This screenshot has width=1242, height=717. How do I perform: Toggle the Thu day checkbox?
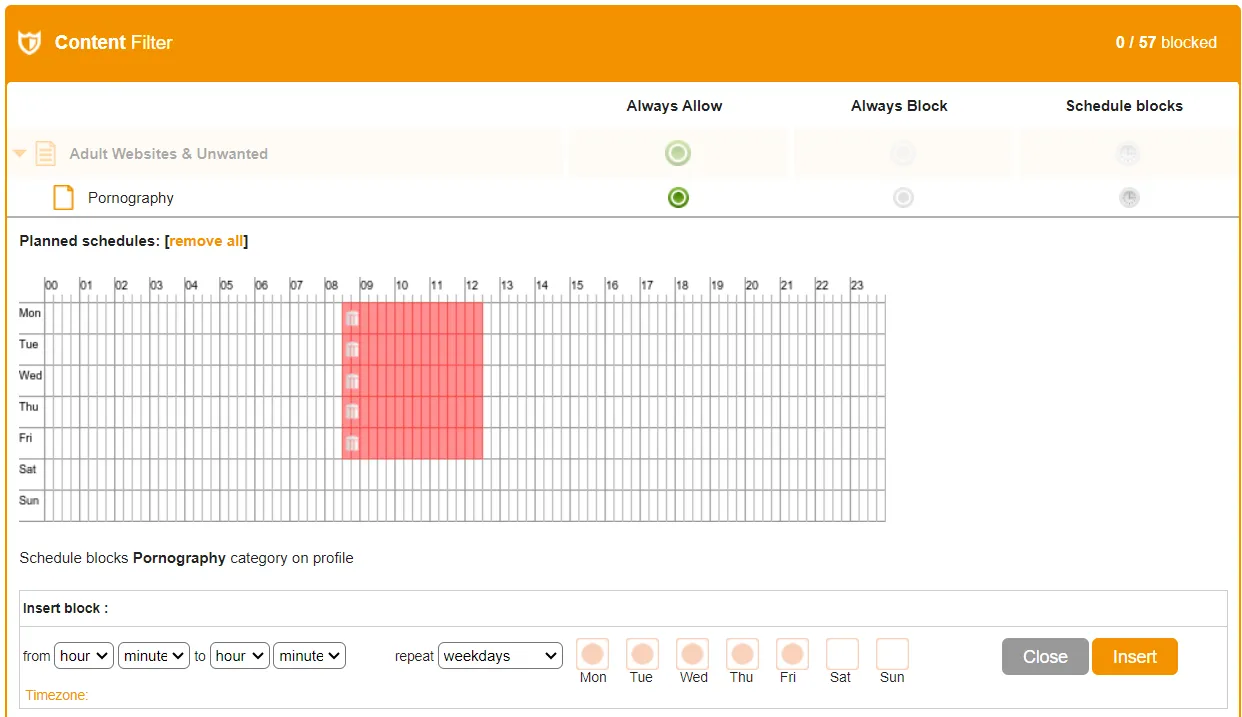click(743, 654)
